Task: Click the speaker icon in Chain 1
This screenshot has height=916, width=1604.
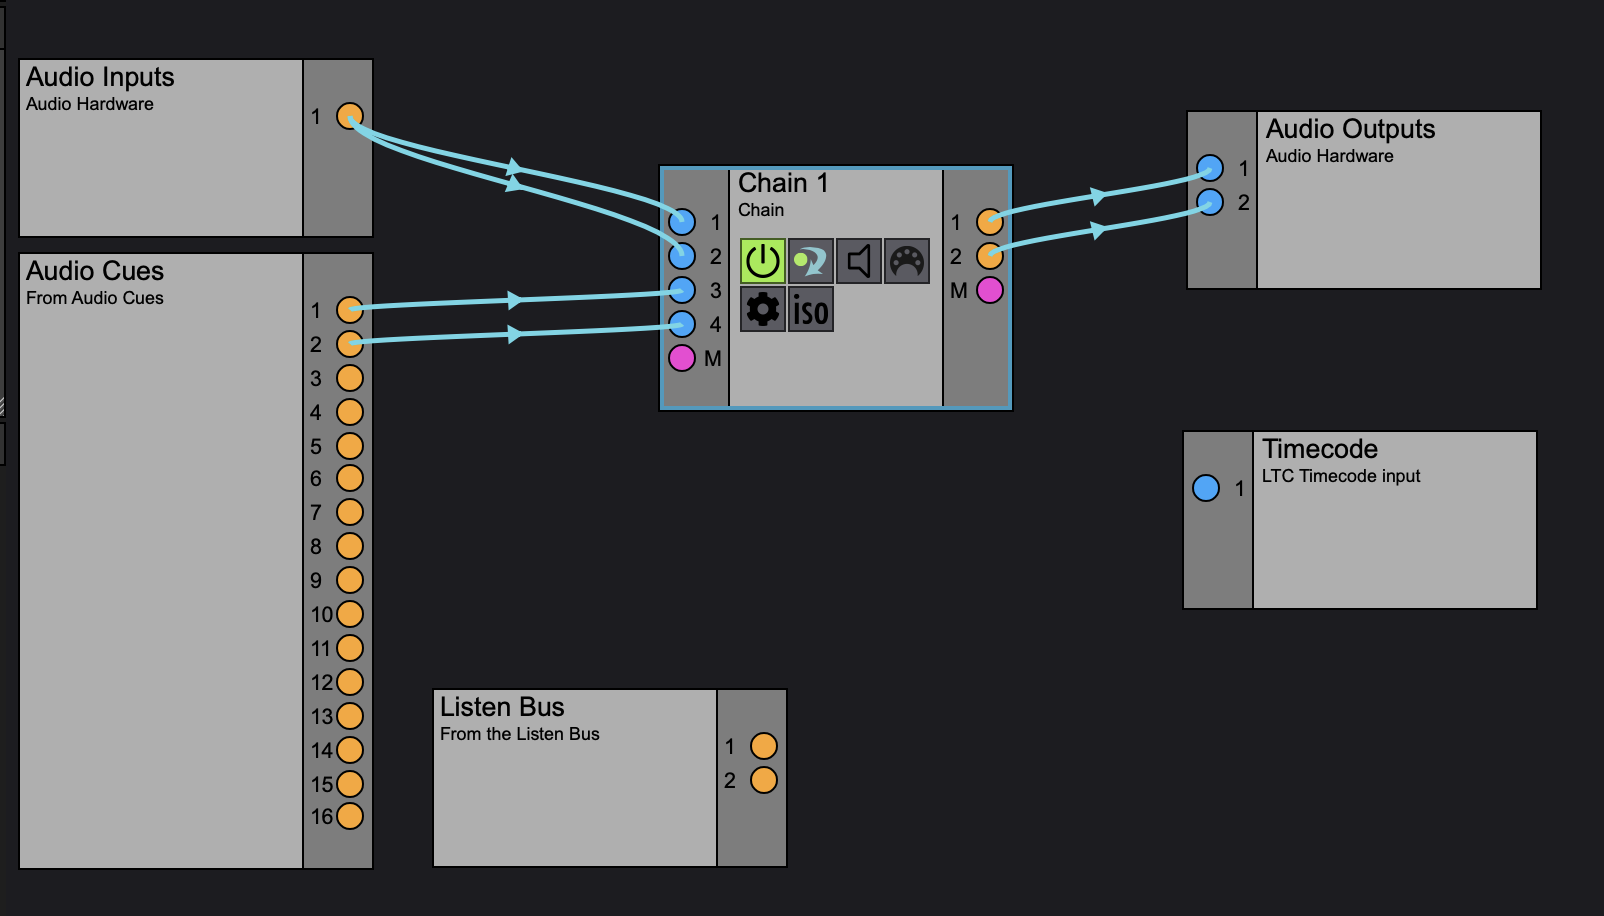Action: click(x=858, y=261)
